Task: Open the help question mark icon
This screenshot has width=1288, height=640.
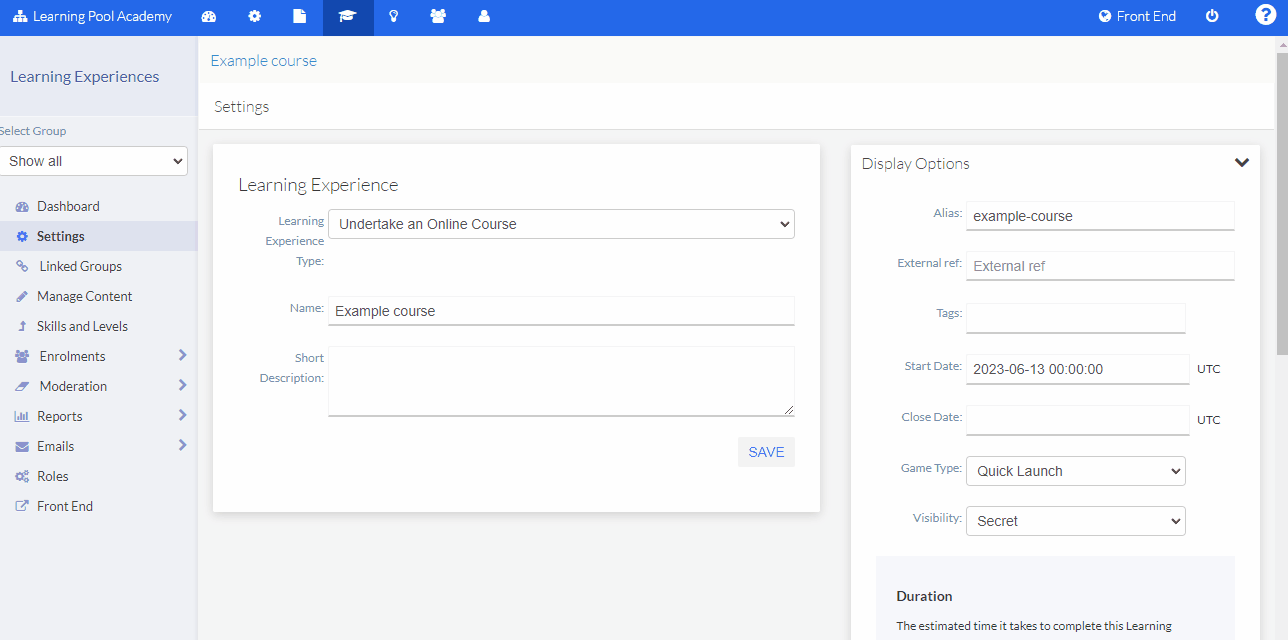Action: (x=1264, y=17)
